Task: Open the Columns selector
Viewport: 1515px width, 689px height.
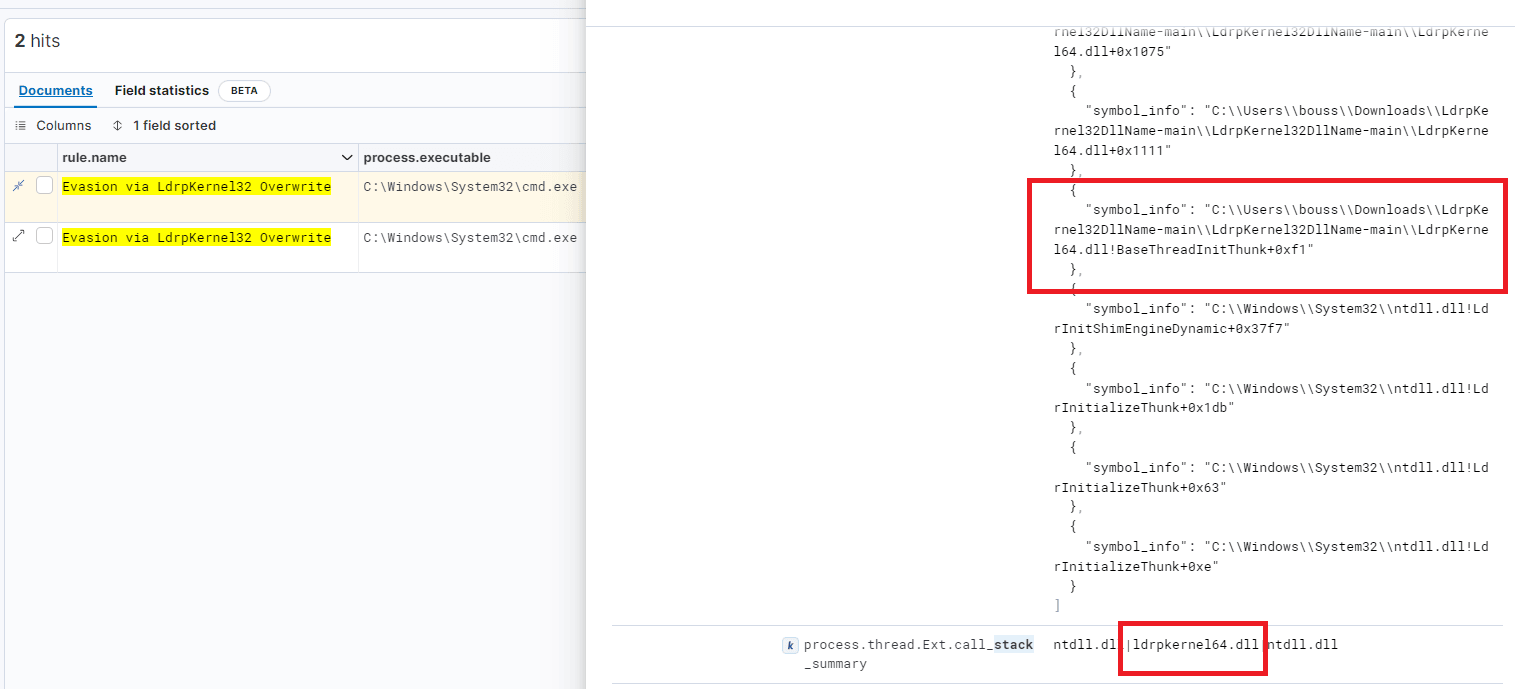Action: (53, 126)
